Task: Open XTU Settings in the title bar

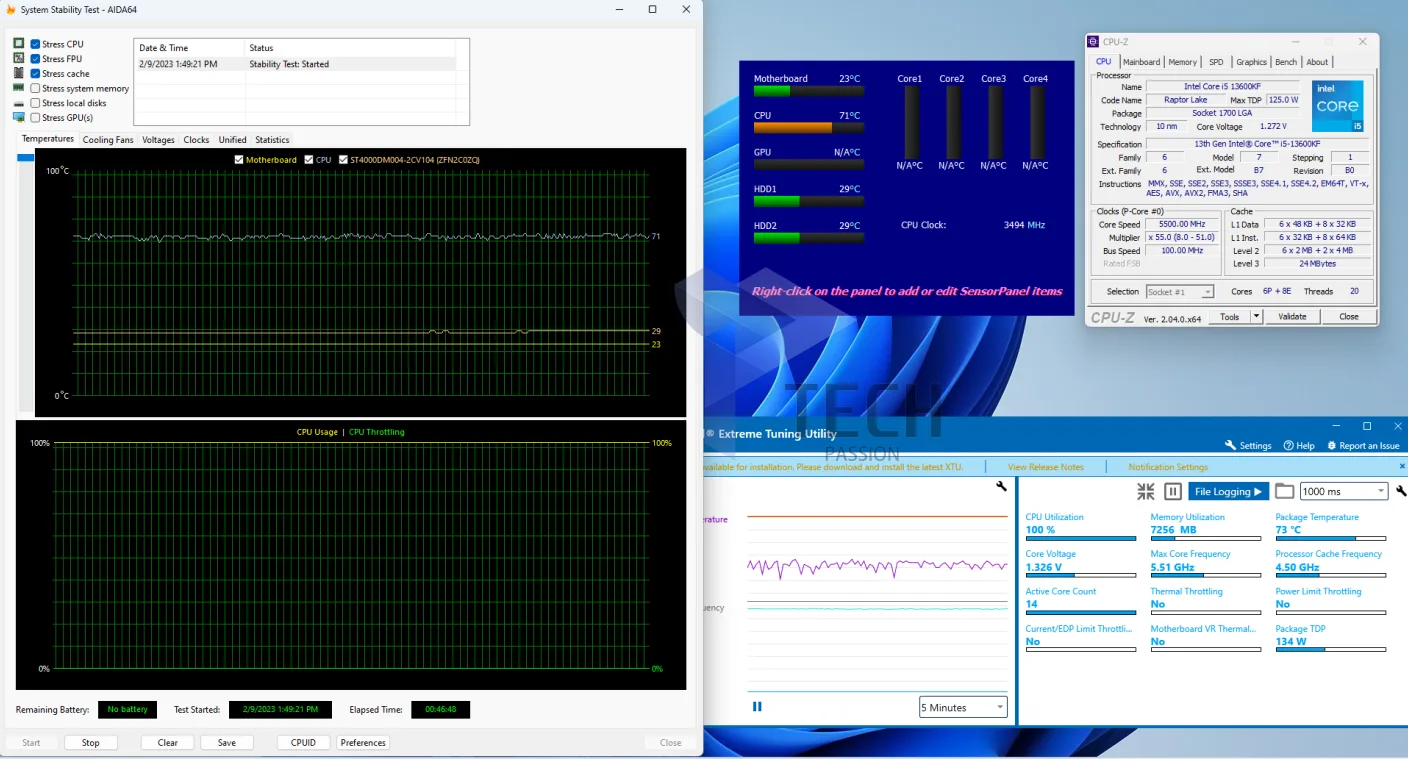Action: tap(1248, 446)
